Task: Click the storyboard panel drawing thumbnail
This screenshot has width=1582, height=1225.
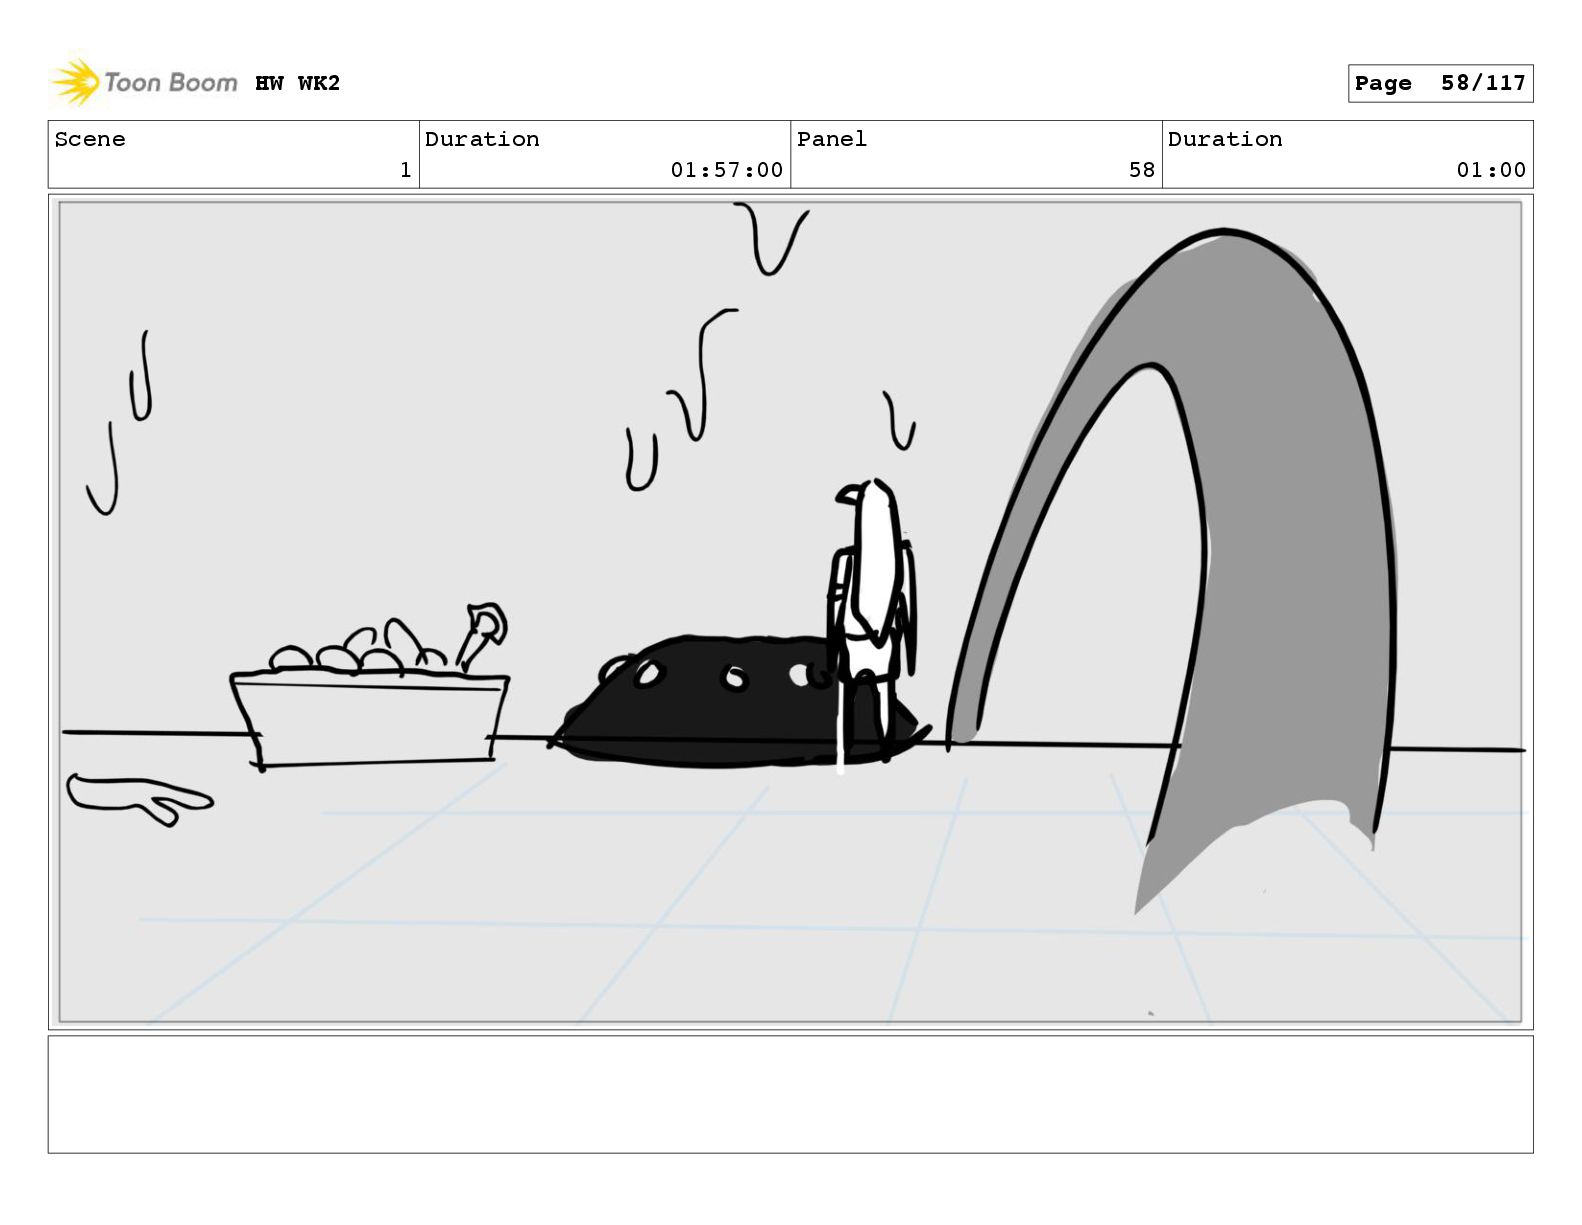Action: [x=790, y=612]
